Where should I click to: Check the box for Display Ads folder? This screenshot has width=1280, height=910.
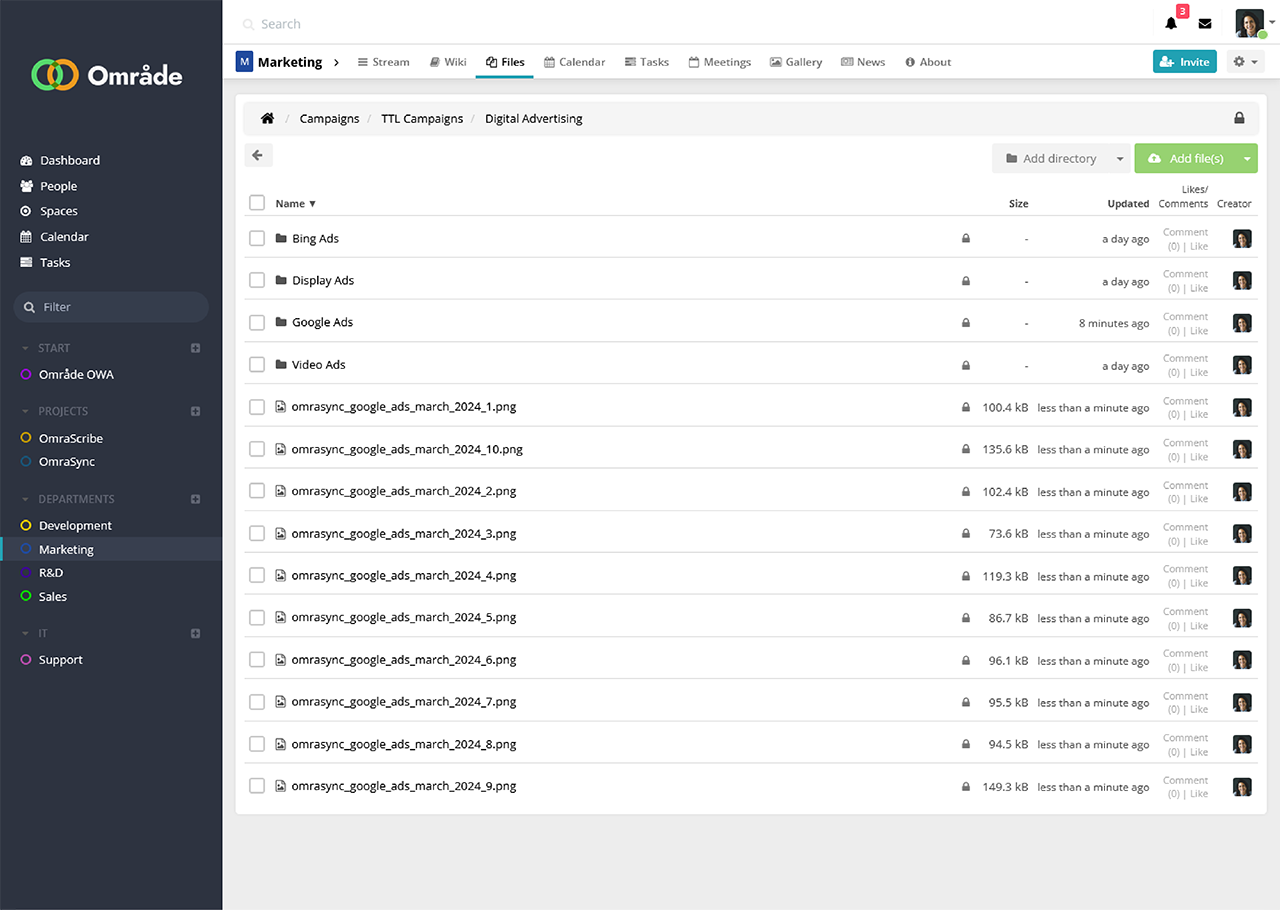point(257,280)
